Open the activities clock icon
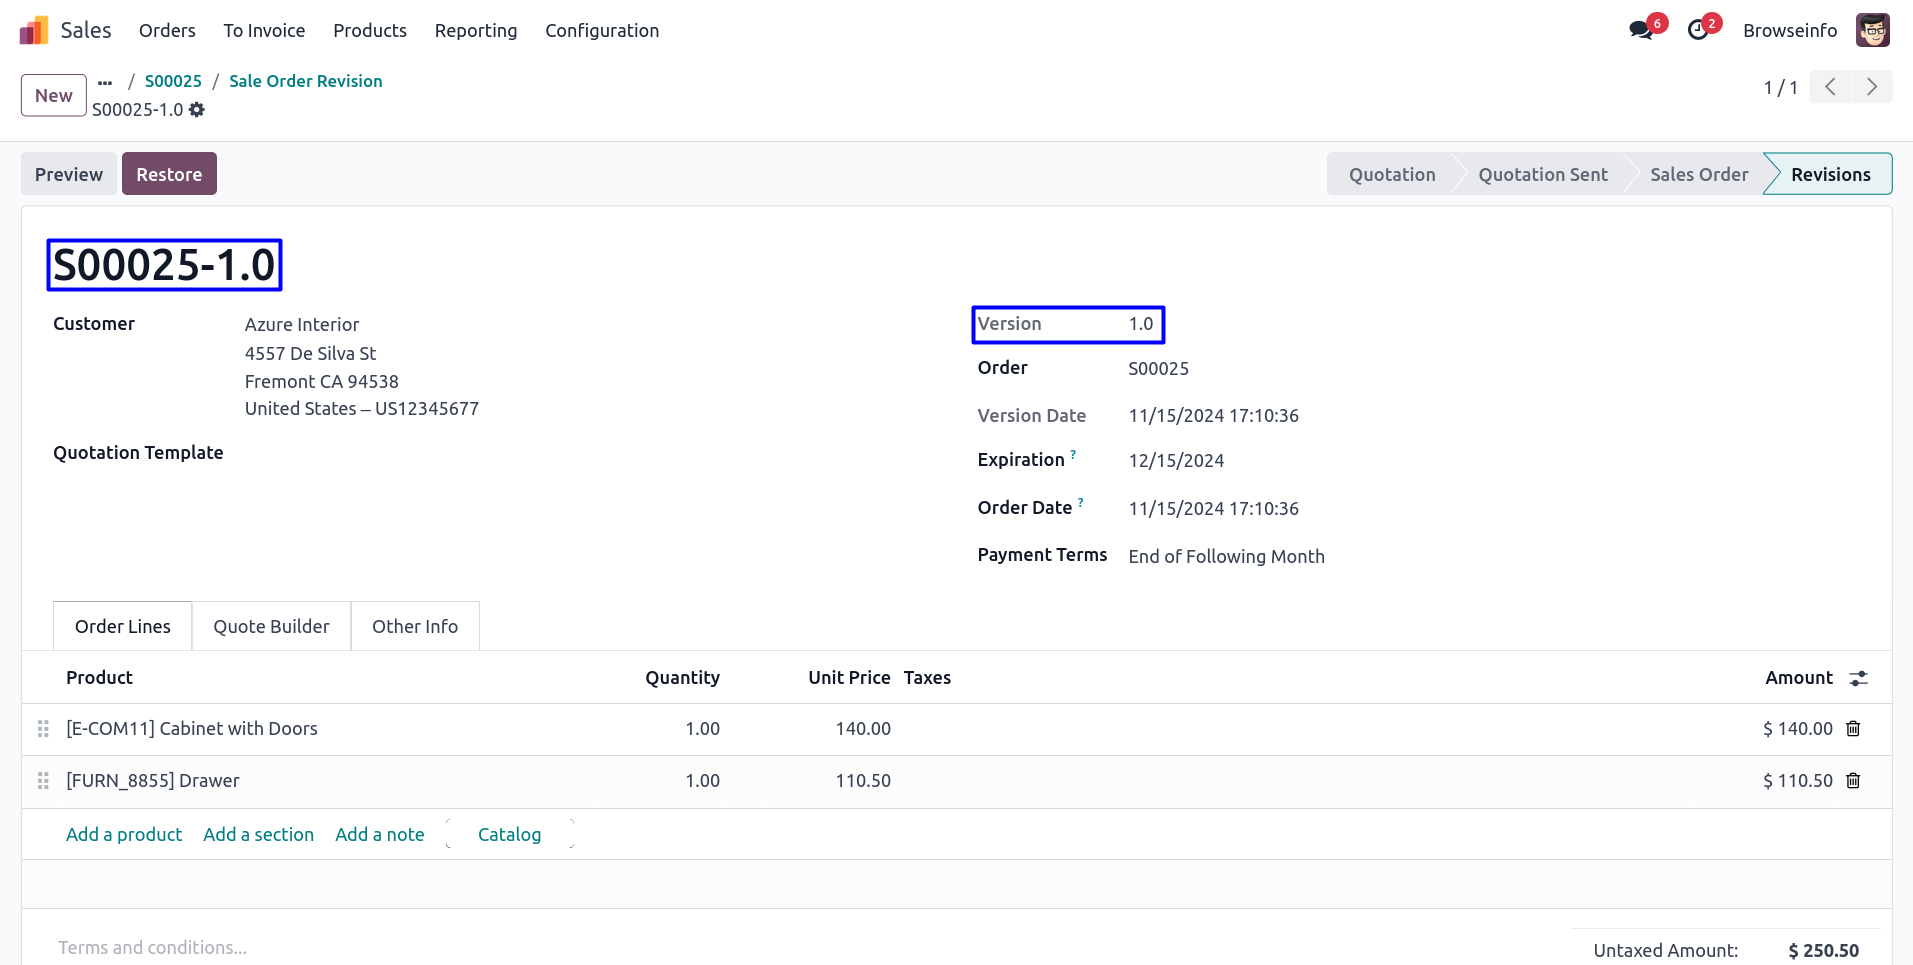 1697,31
